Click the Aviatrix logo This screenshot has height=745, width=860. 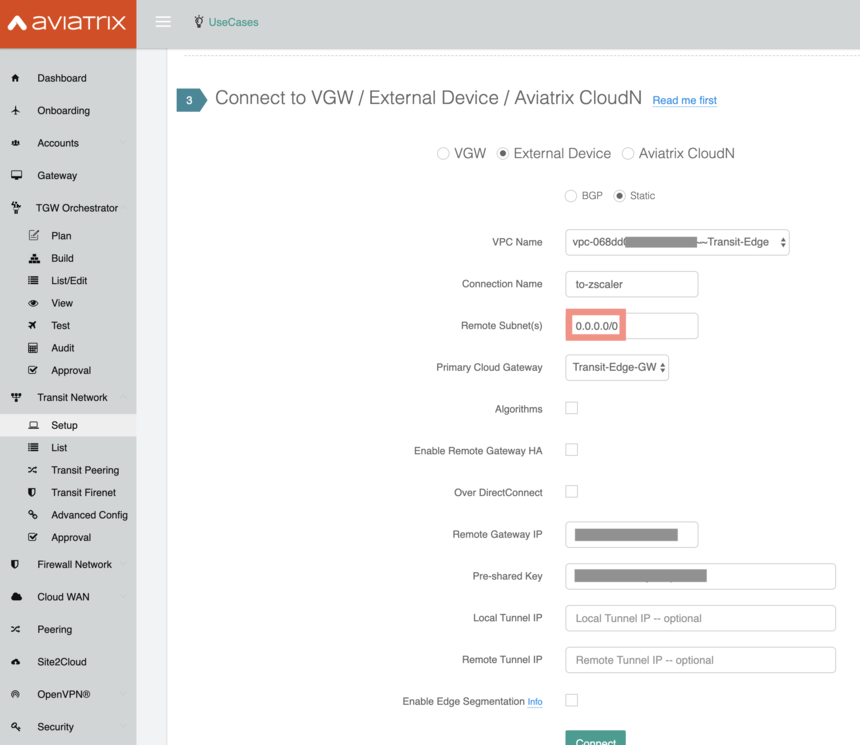pyautogui.click(x=67, y=22)
